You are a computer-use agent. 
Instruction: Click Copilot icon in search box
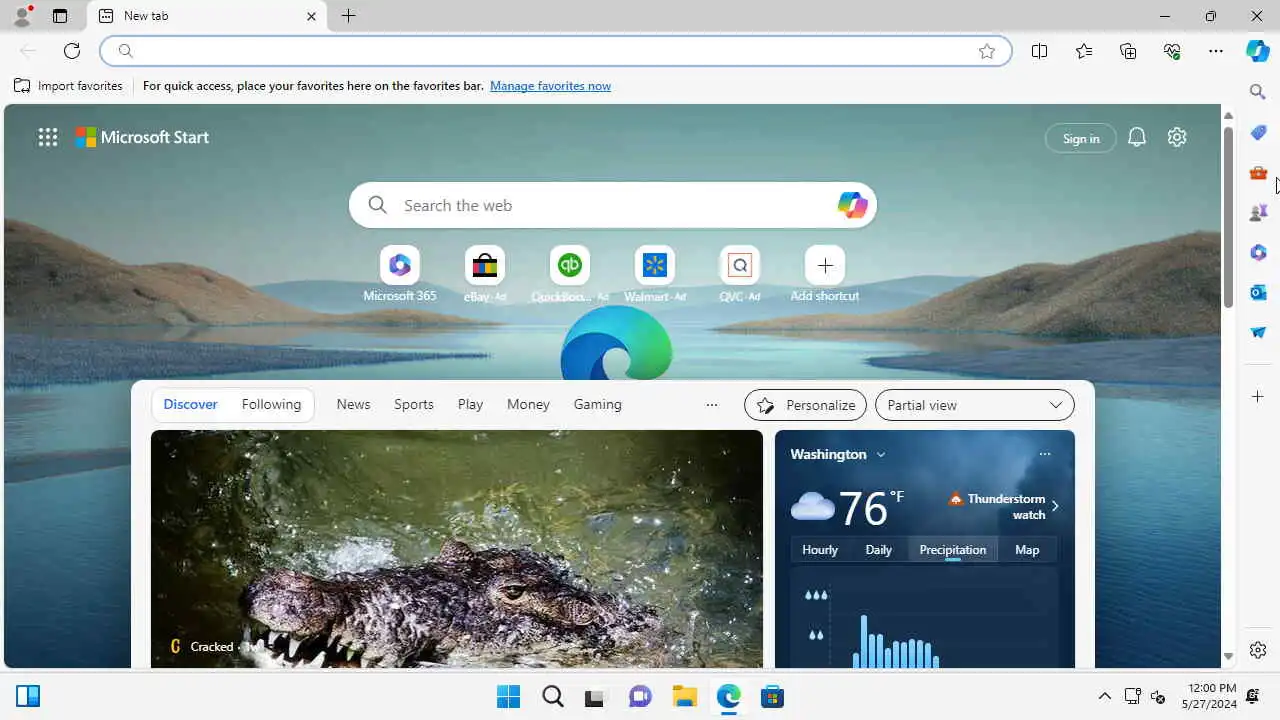point(852,205)
